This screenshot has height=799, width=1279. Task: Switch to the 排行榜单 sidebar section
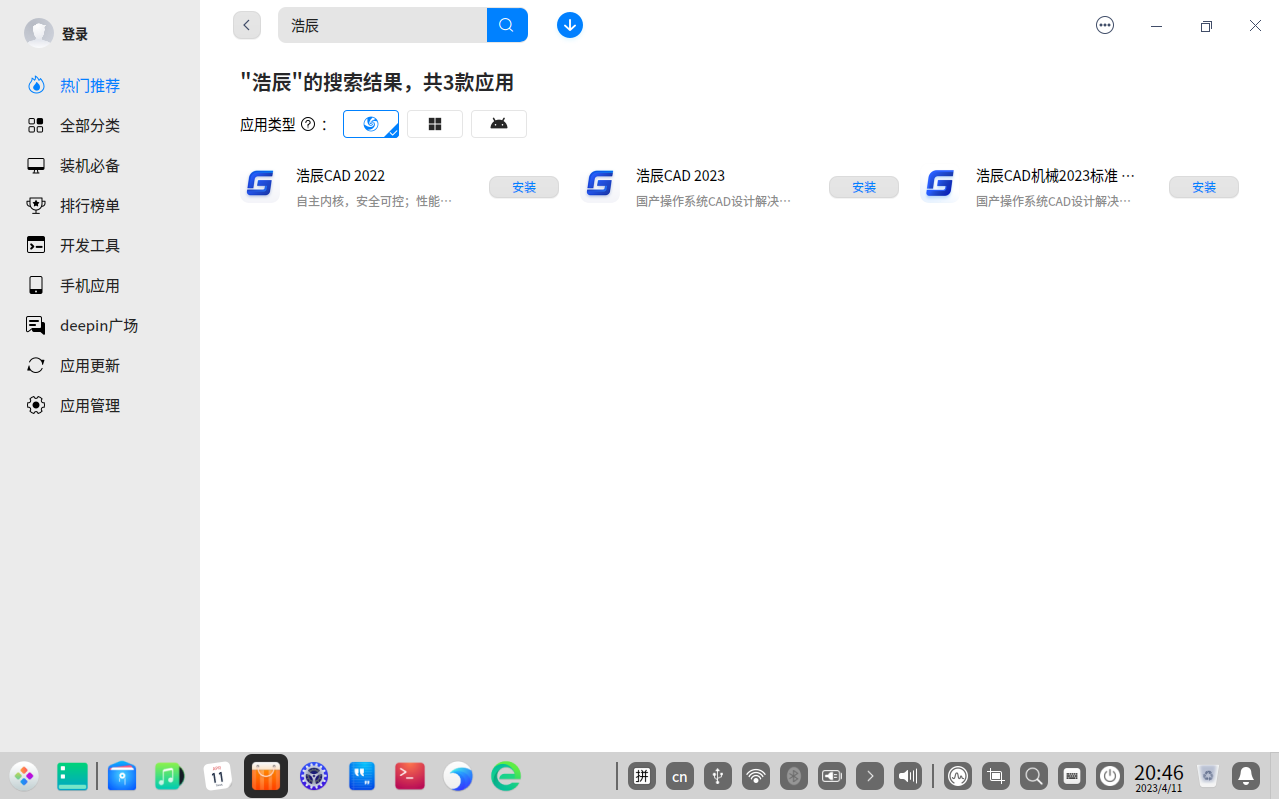pos(88,205)
